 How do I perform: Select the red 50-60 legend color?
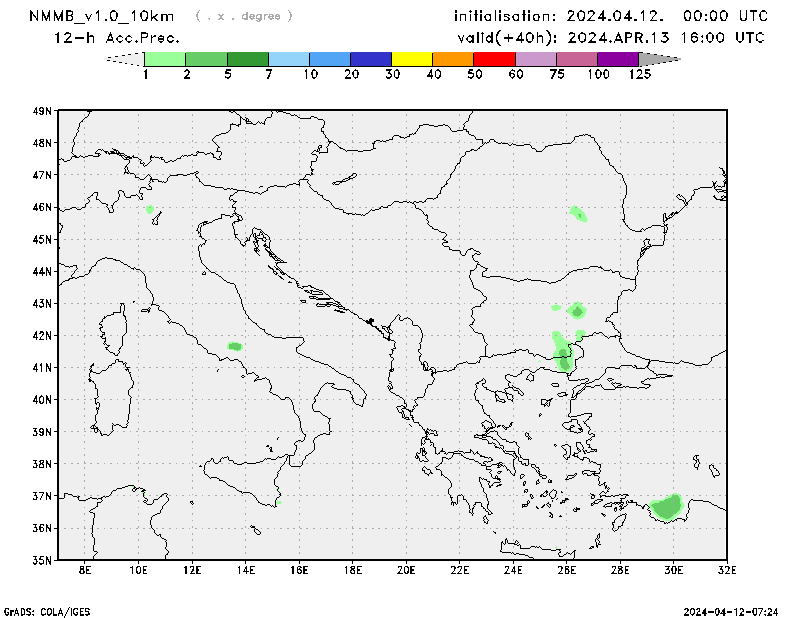pos(494,59)
